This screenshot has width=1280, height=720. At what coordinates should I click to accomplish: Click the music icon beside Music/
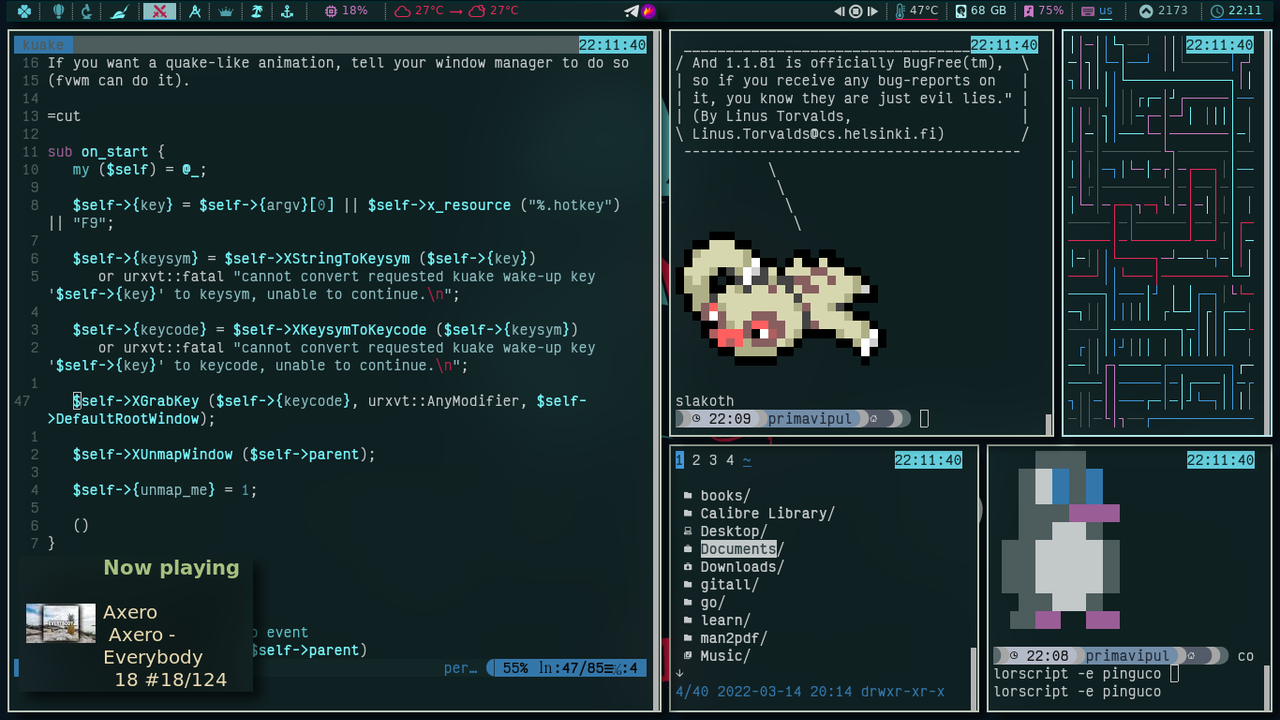coord(688,656)
